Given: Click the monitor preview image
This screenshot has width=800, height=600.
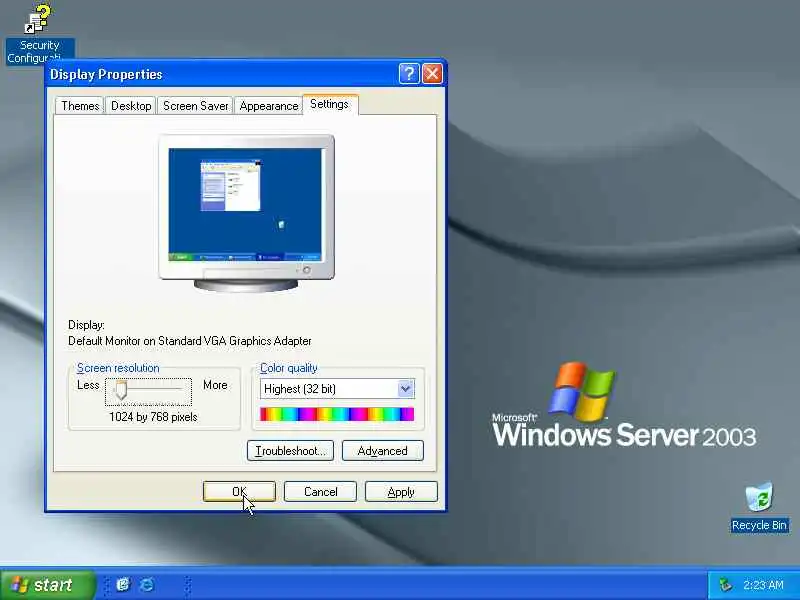Looking at the screenshot, I should click(246, 213).
